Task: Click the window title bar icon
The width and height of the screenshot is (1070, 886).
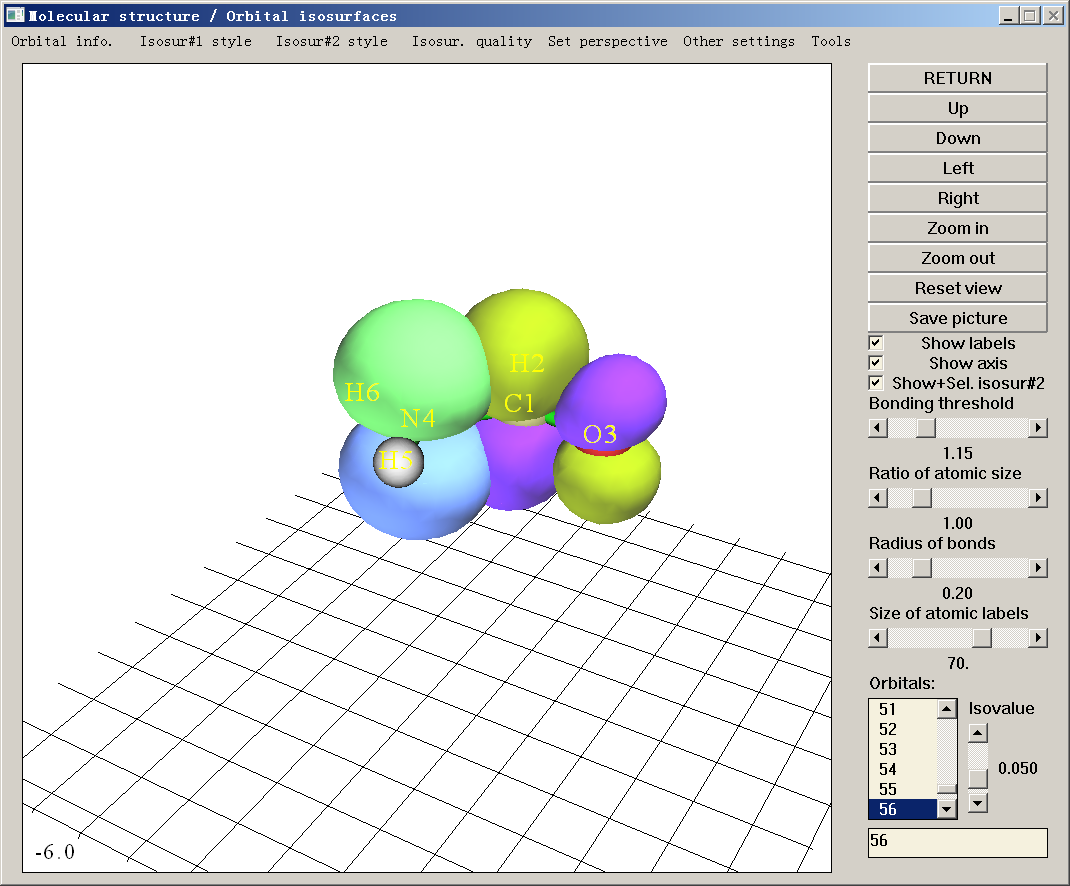Action: pos(15,14)
